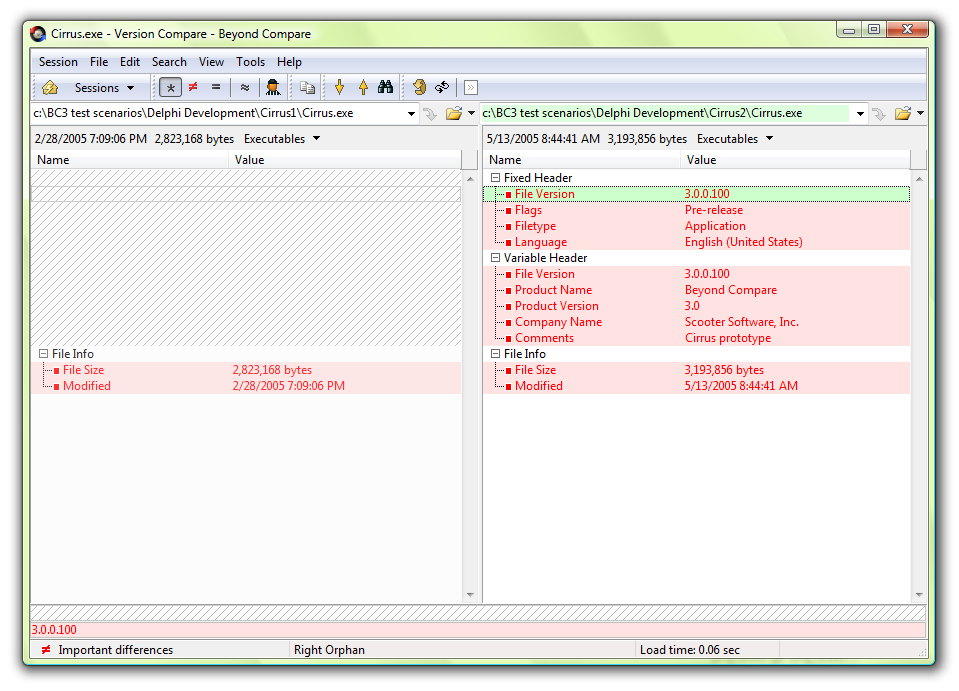This screenshot has height=691, width=959.
Task: Click the Copy pages toolbar icon
Action: pos(307,87)
